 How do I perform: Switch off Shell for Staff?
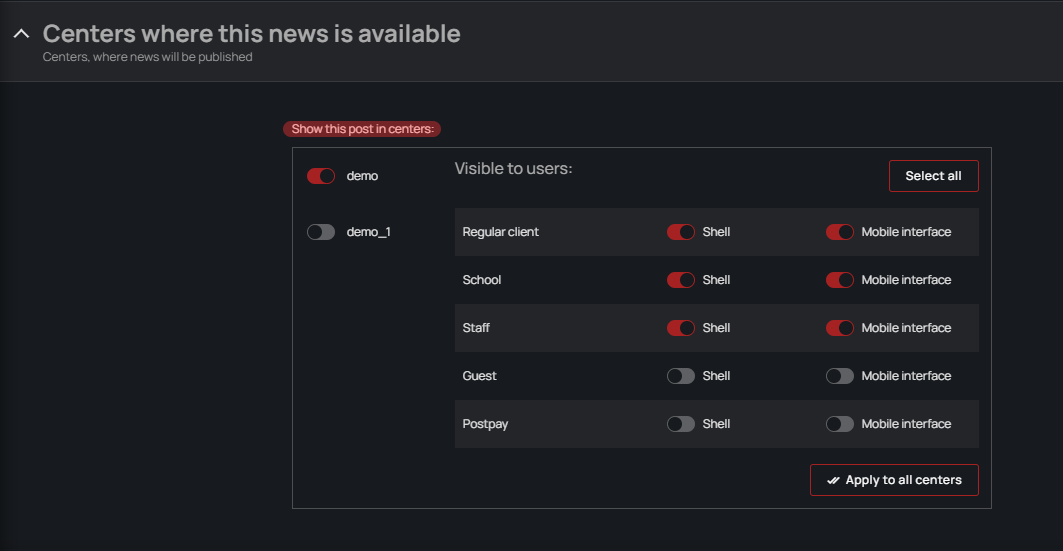click(x=681, y=328)
